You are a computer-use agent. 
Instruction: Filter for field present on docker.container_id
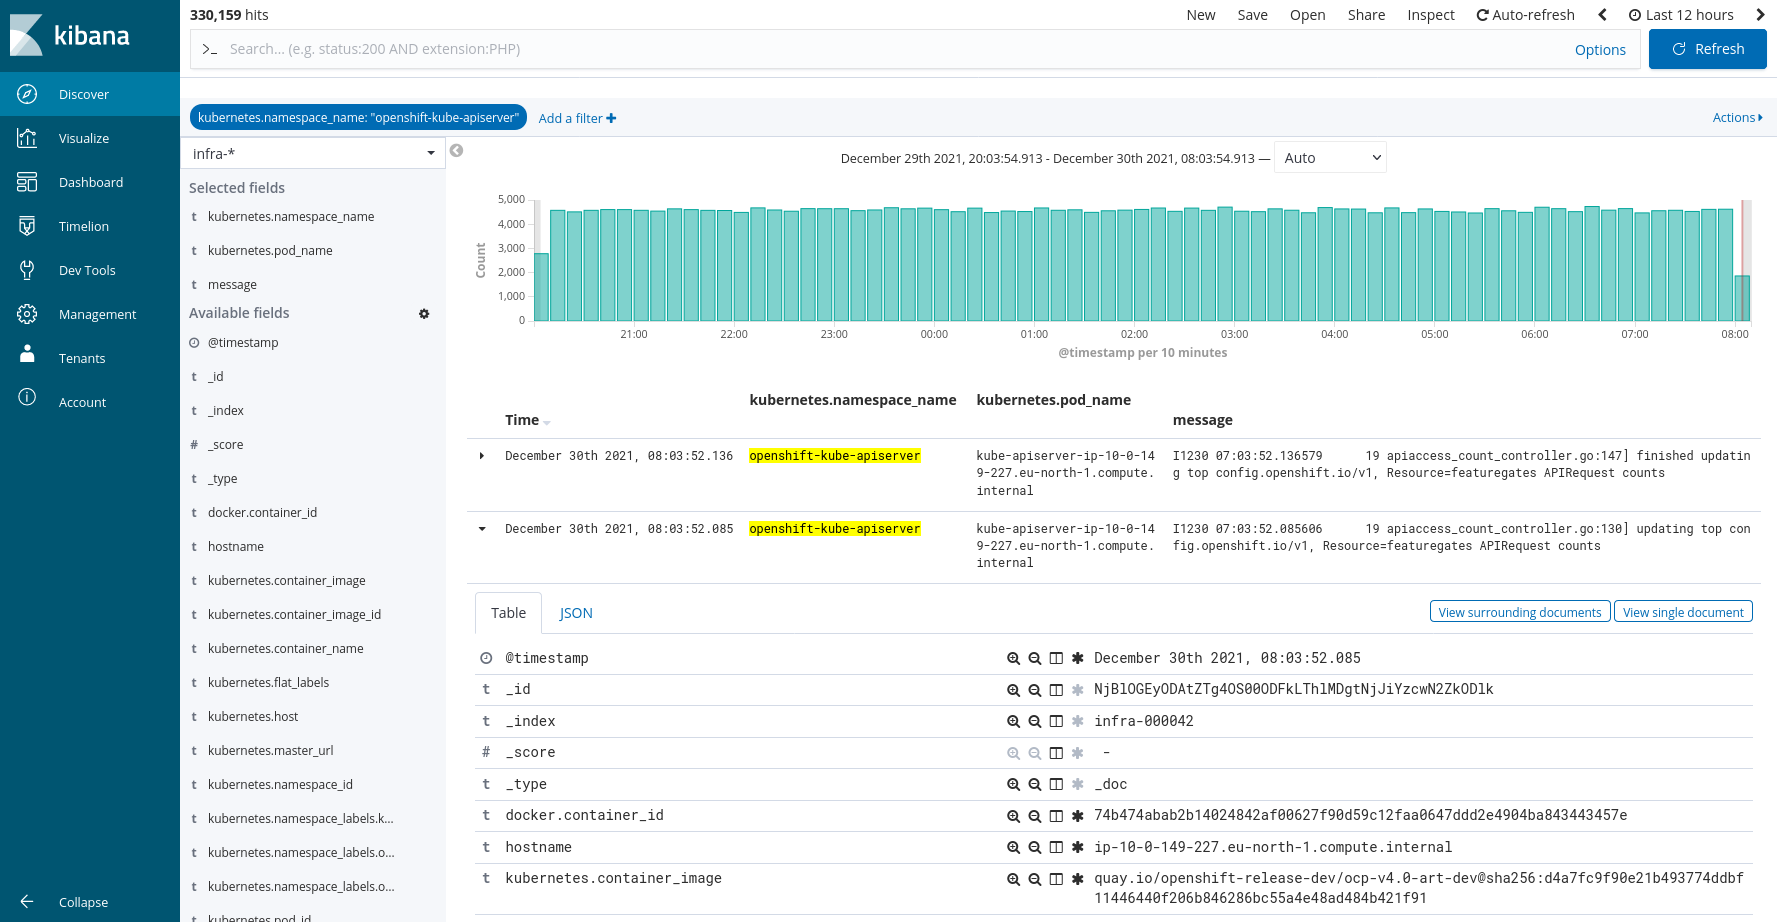coord(1078,816)
